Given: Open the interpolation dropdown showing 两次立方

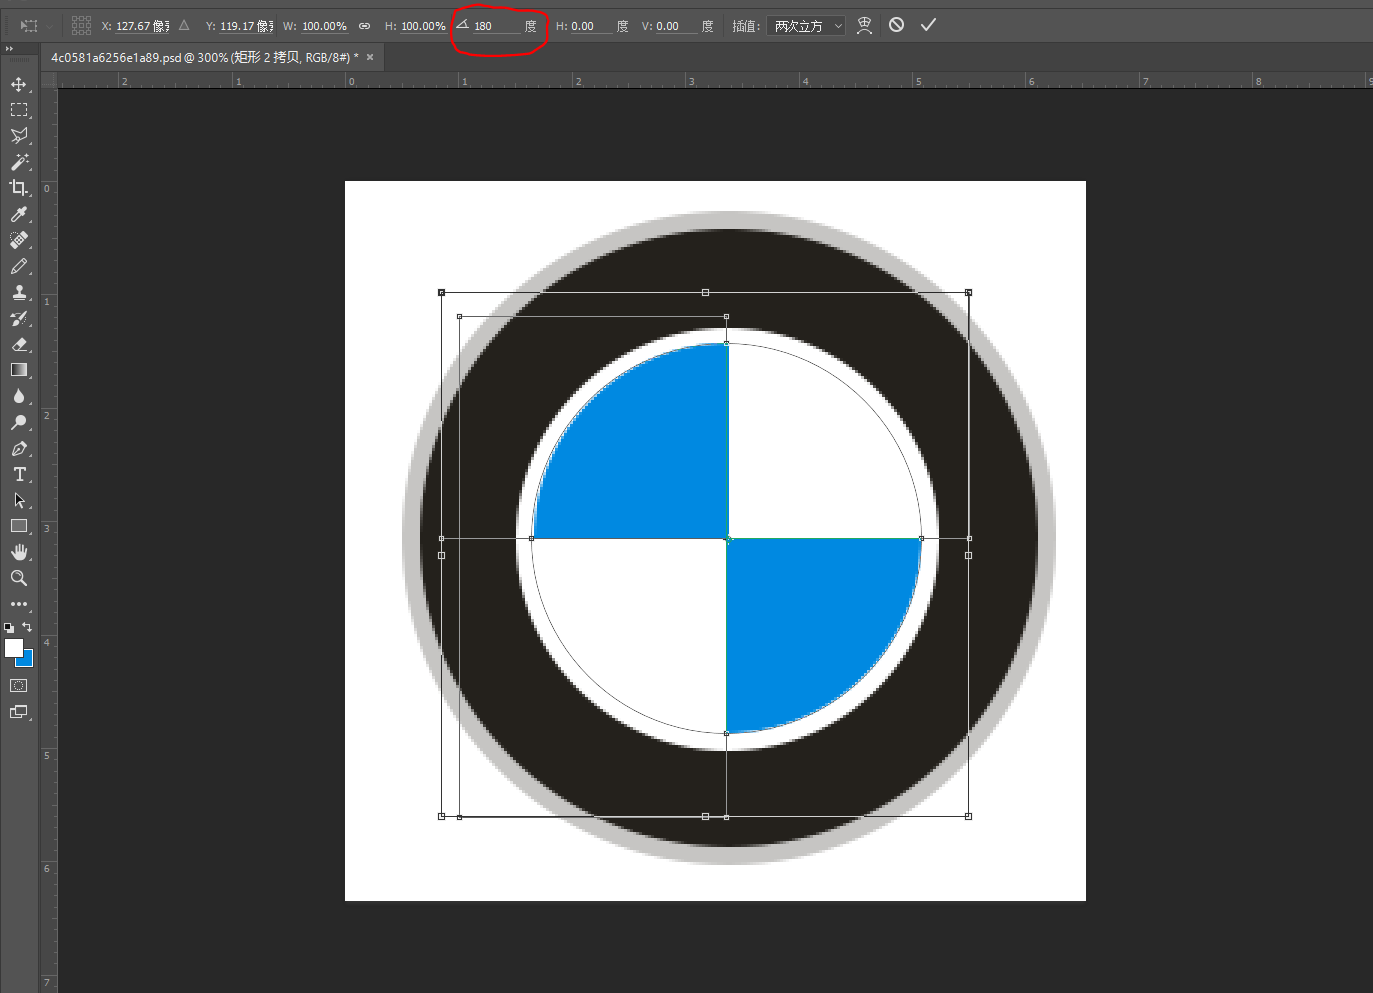Looking at the screenshot, I should [806, 26].
